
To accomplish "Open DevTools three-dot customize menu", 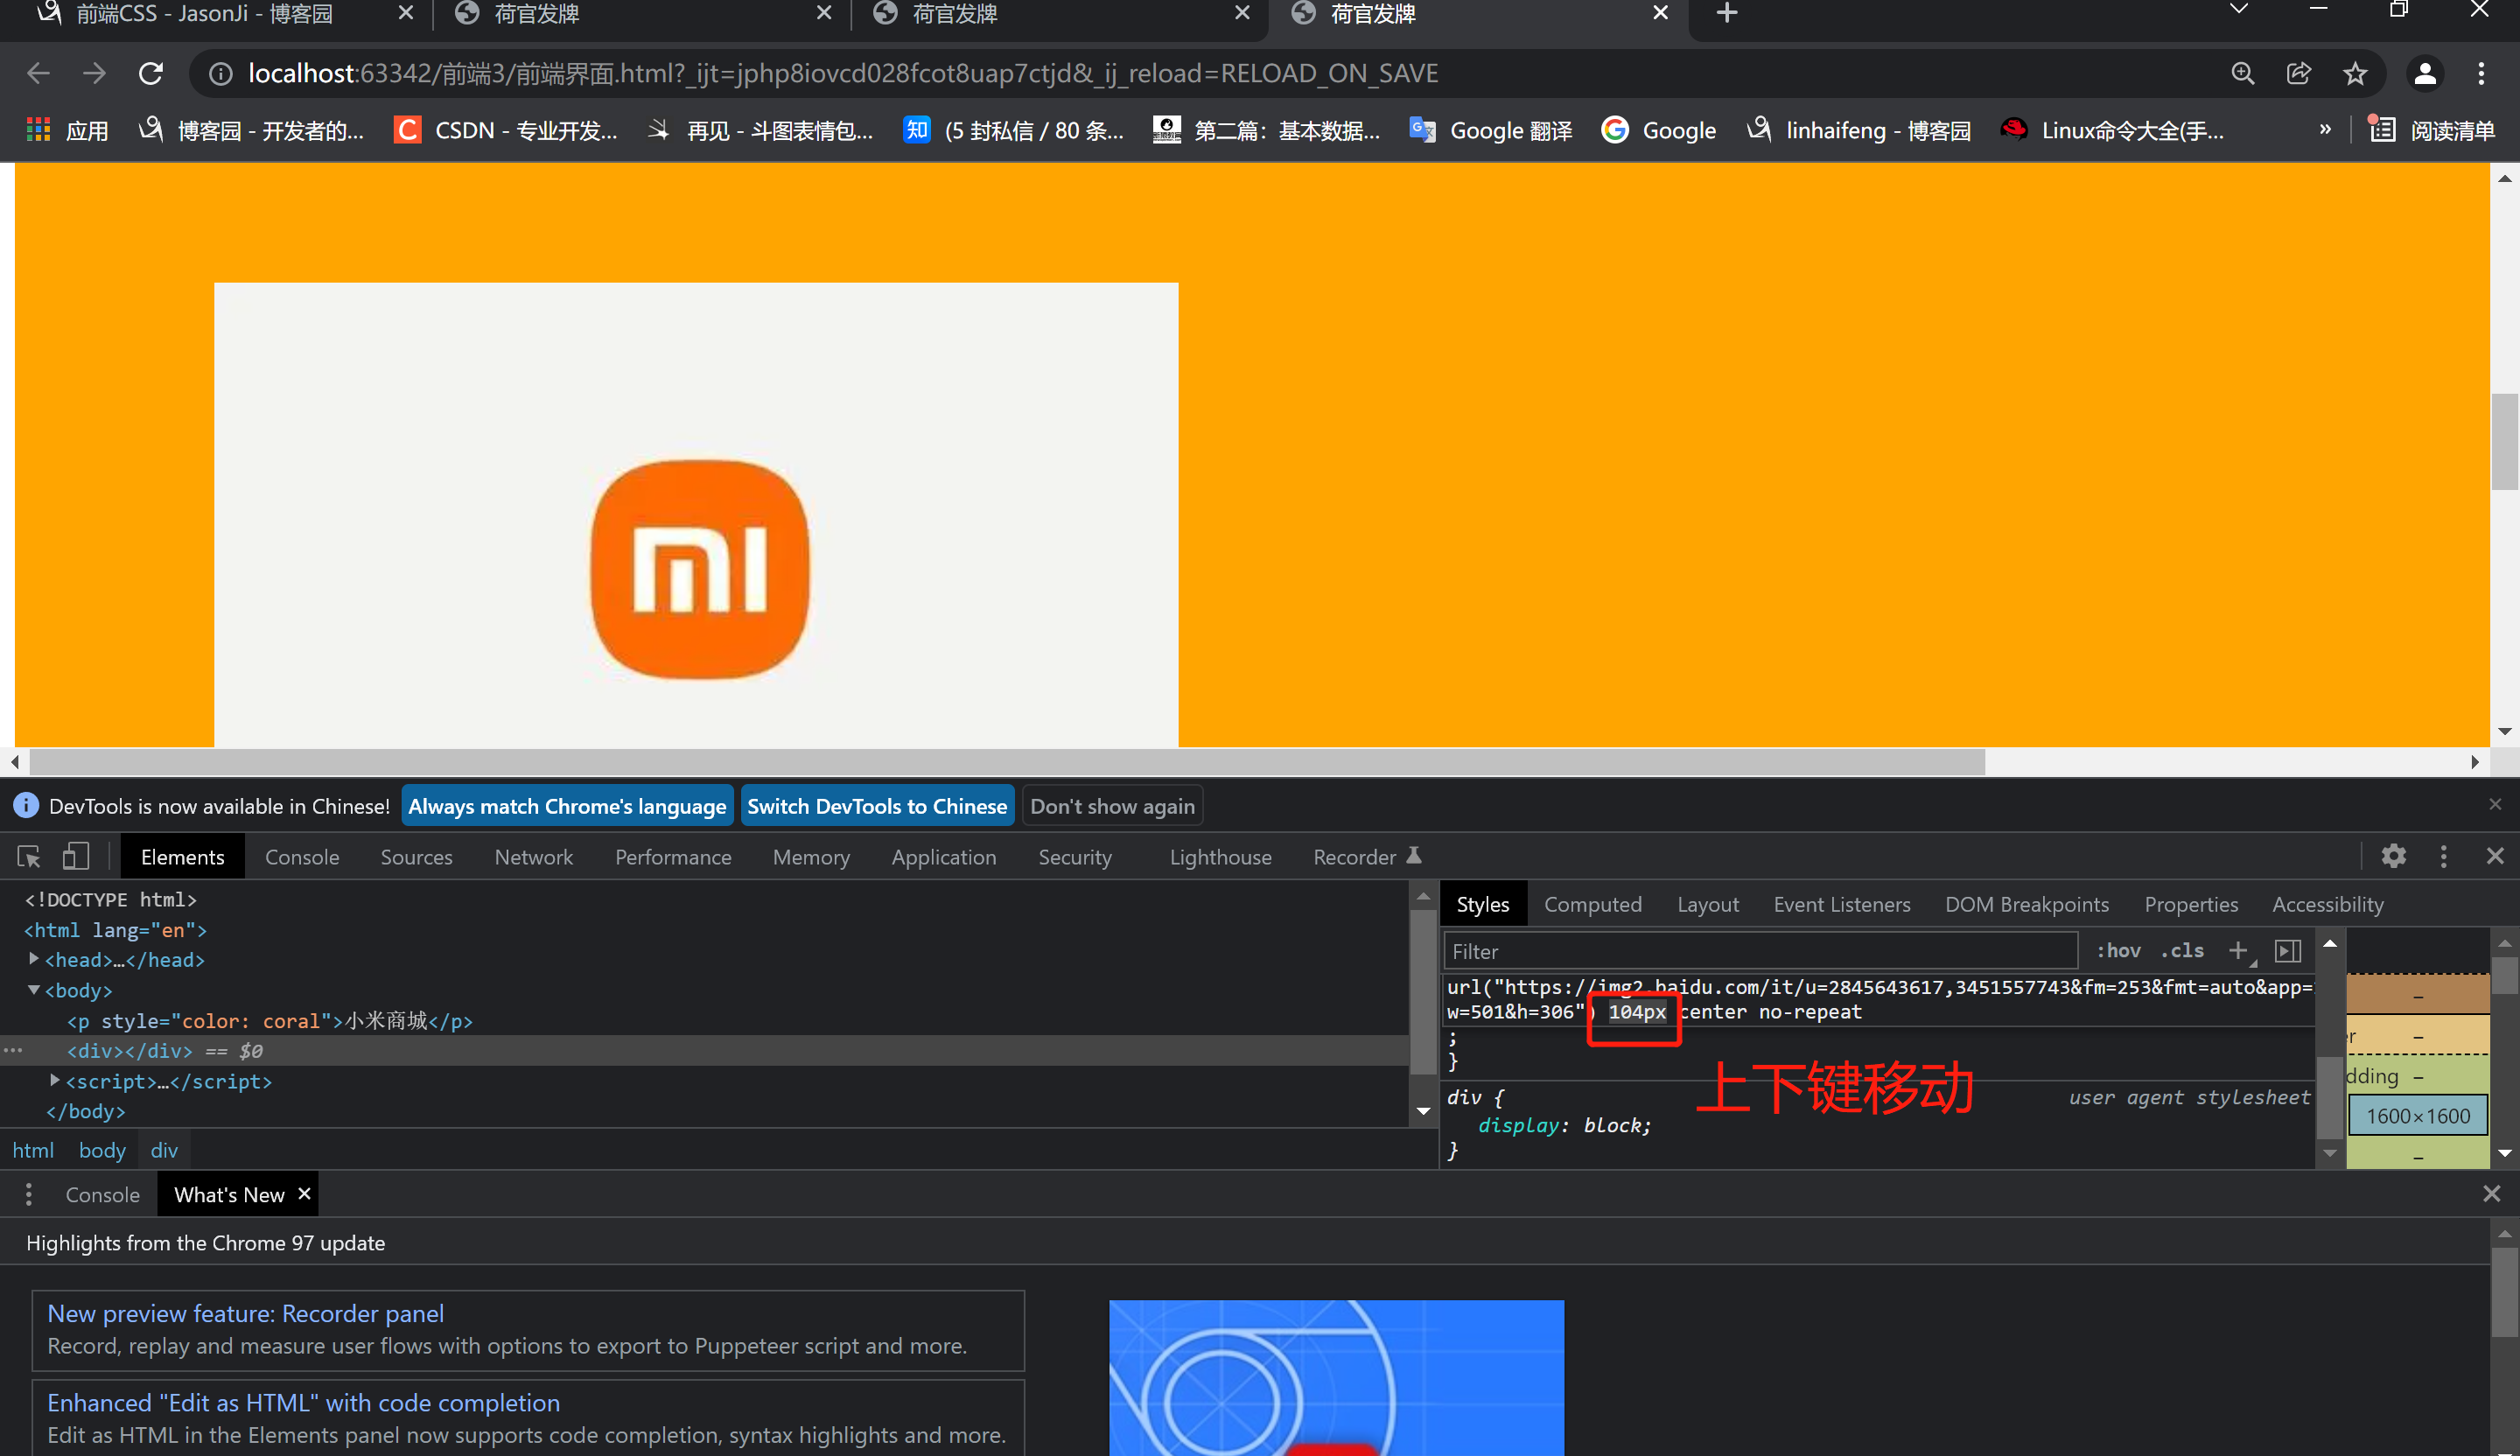I will tap(2443, 856).
